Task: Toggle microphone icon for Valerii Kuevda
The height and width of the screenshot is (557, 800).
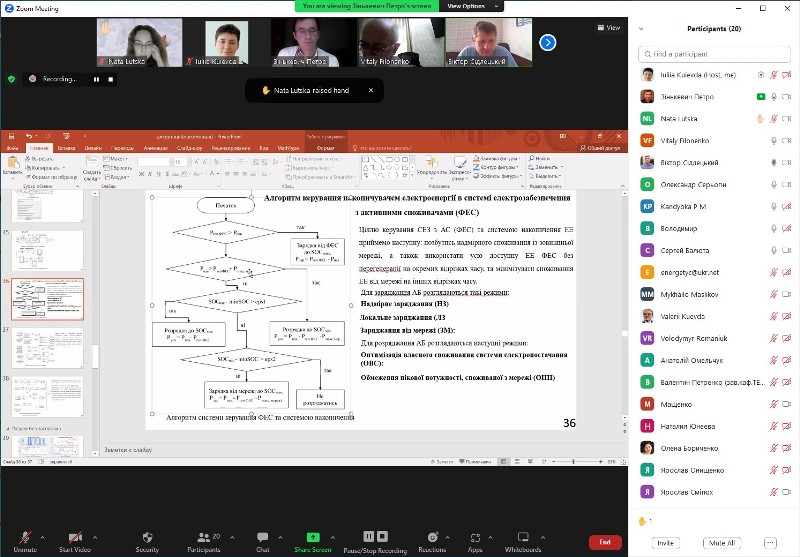Action: (x=773, y=316)
